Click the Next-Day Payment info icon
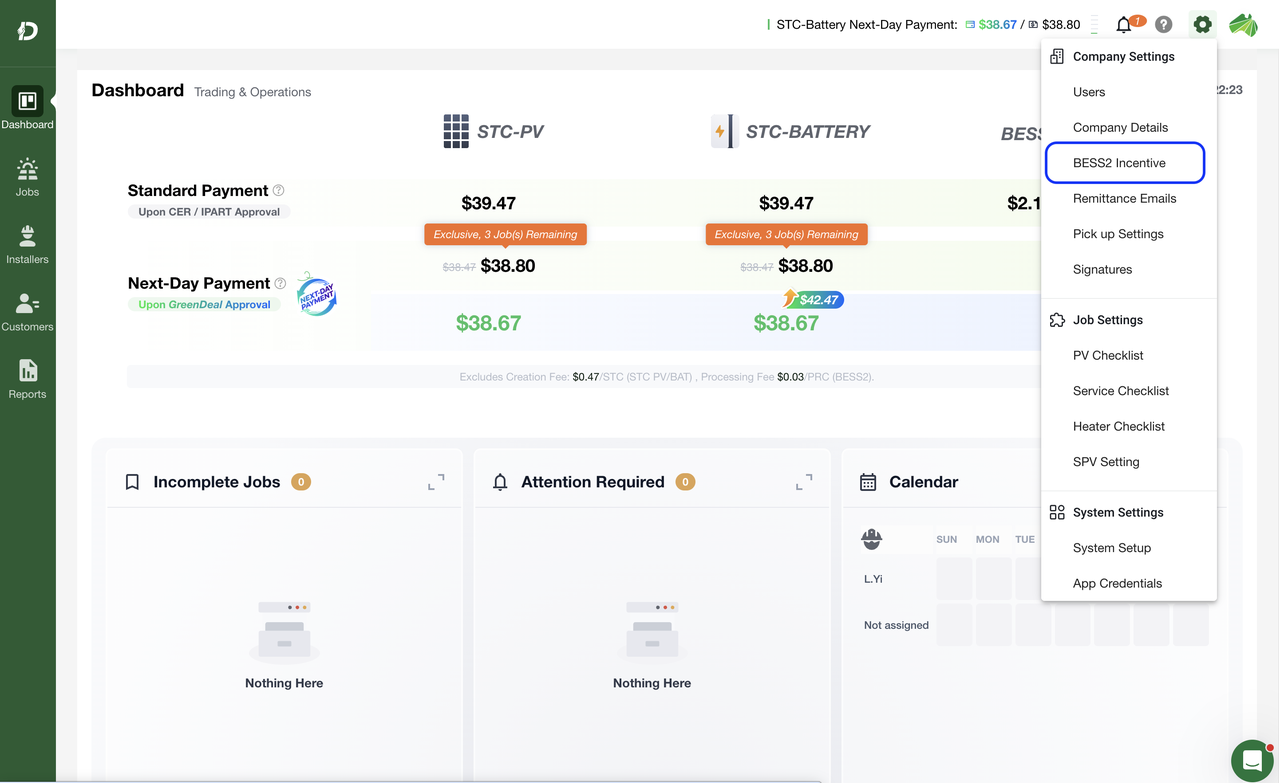The image size is (1279, 783). [x=281, y=283]
